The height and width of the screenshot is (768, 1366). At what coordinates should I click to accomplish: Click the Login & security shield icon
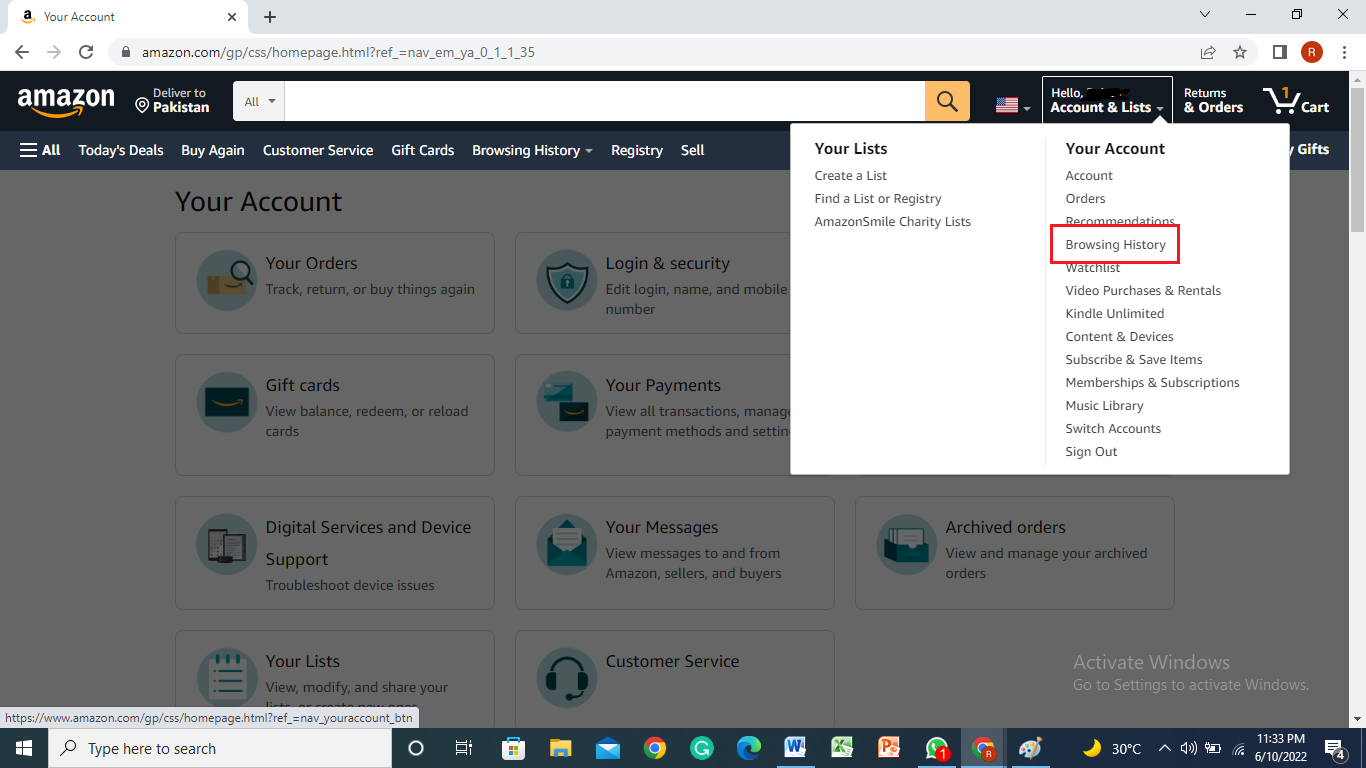pyautogui.click(x=567, y=280)
